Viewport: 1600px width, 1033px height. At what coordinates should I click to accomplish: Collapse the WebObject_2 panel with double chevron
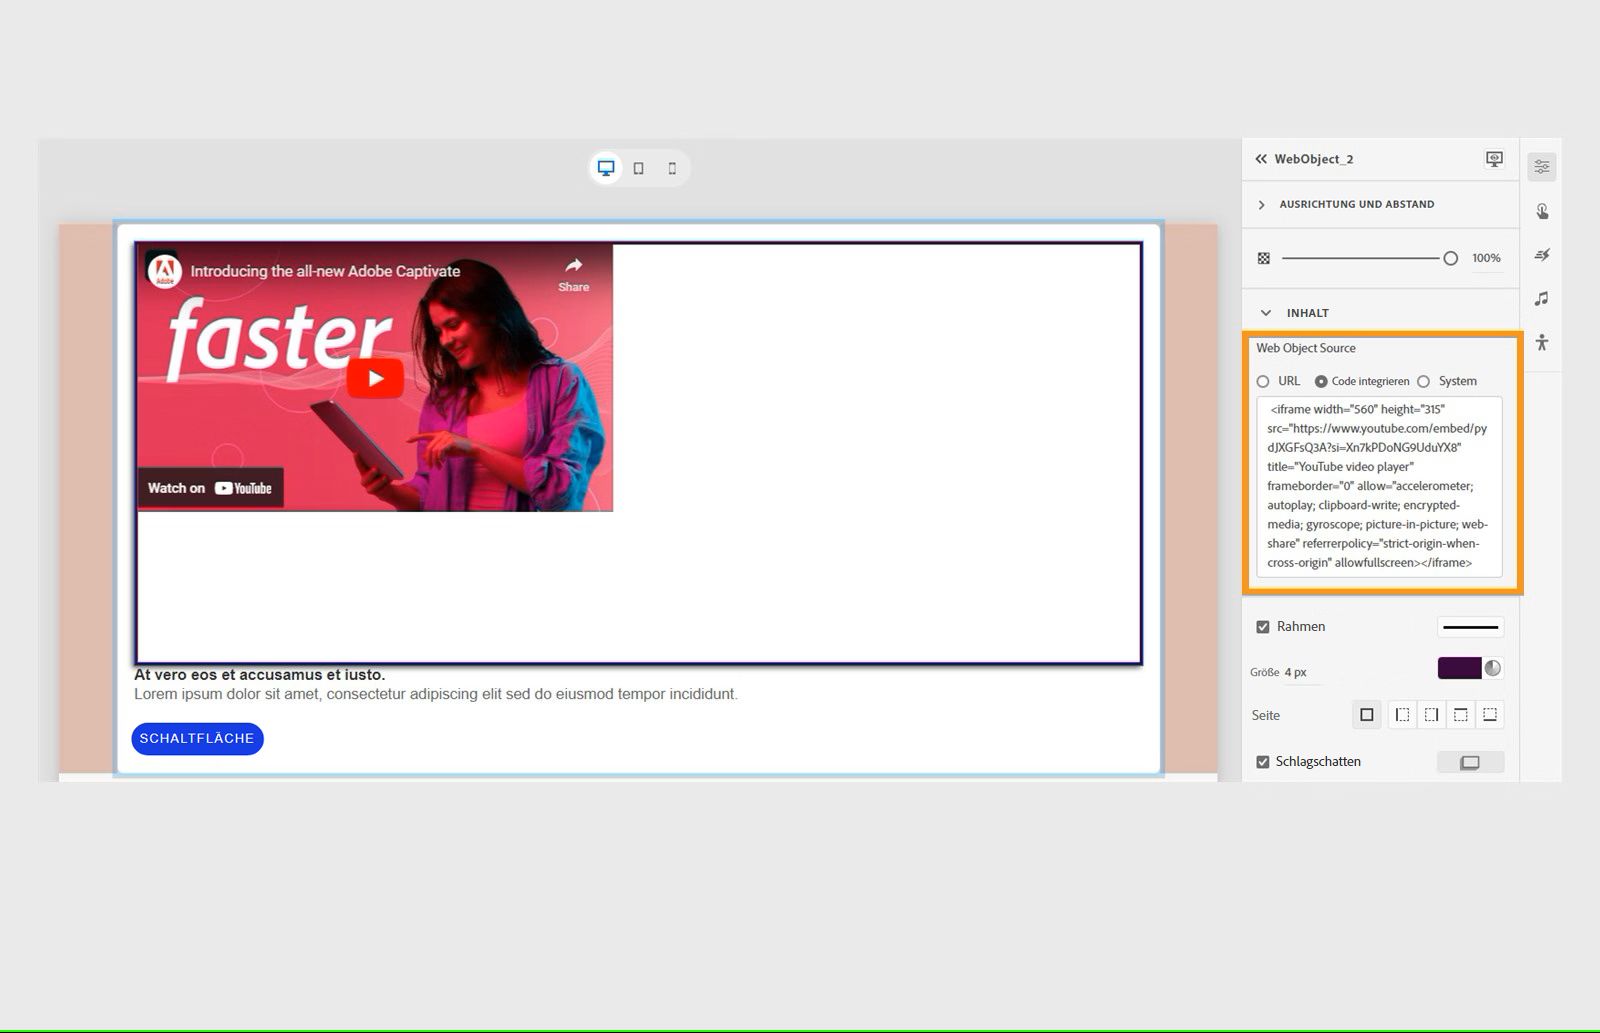click(x=1260, y=159)
